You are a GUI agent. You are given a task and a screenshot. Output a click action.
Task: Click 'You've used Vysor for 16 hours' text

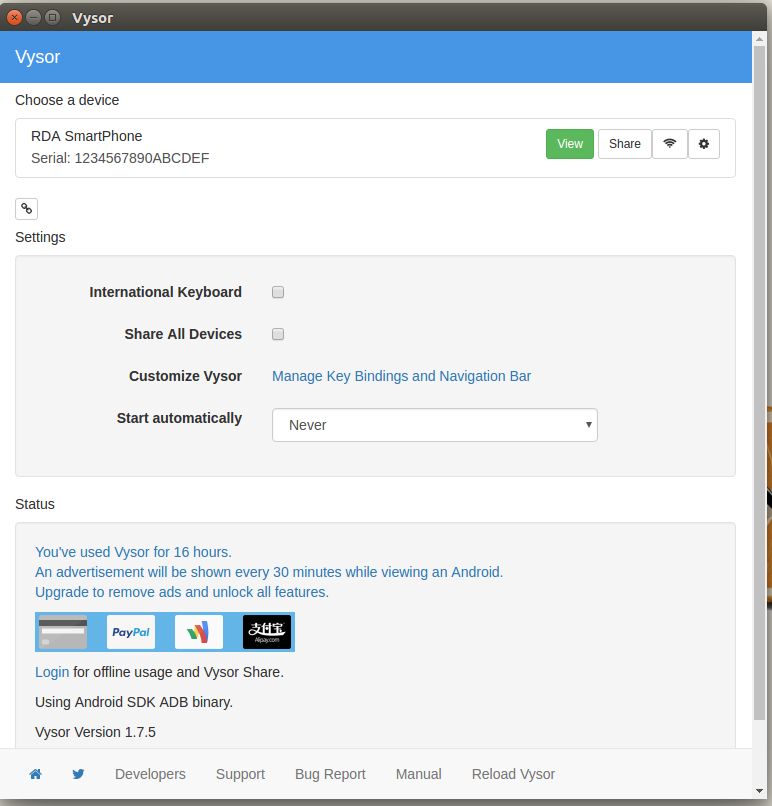134,552
